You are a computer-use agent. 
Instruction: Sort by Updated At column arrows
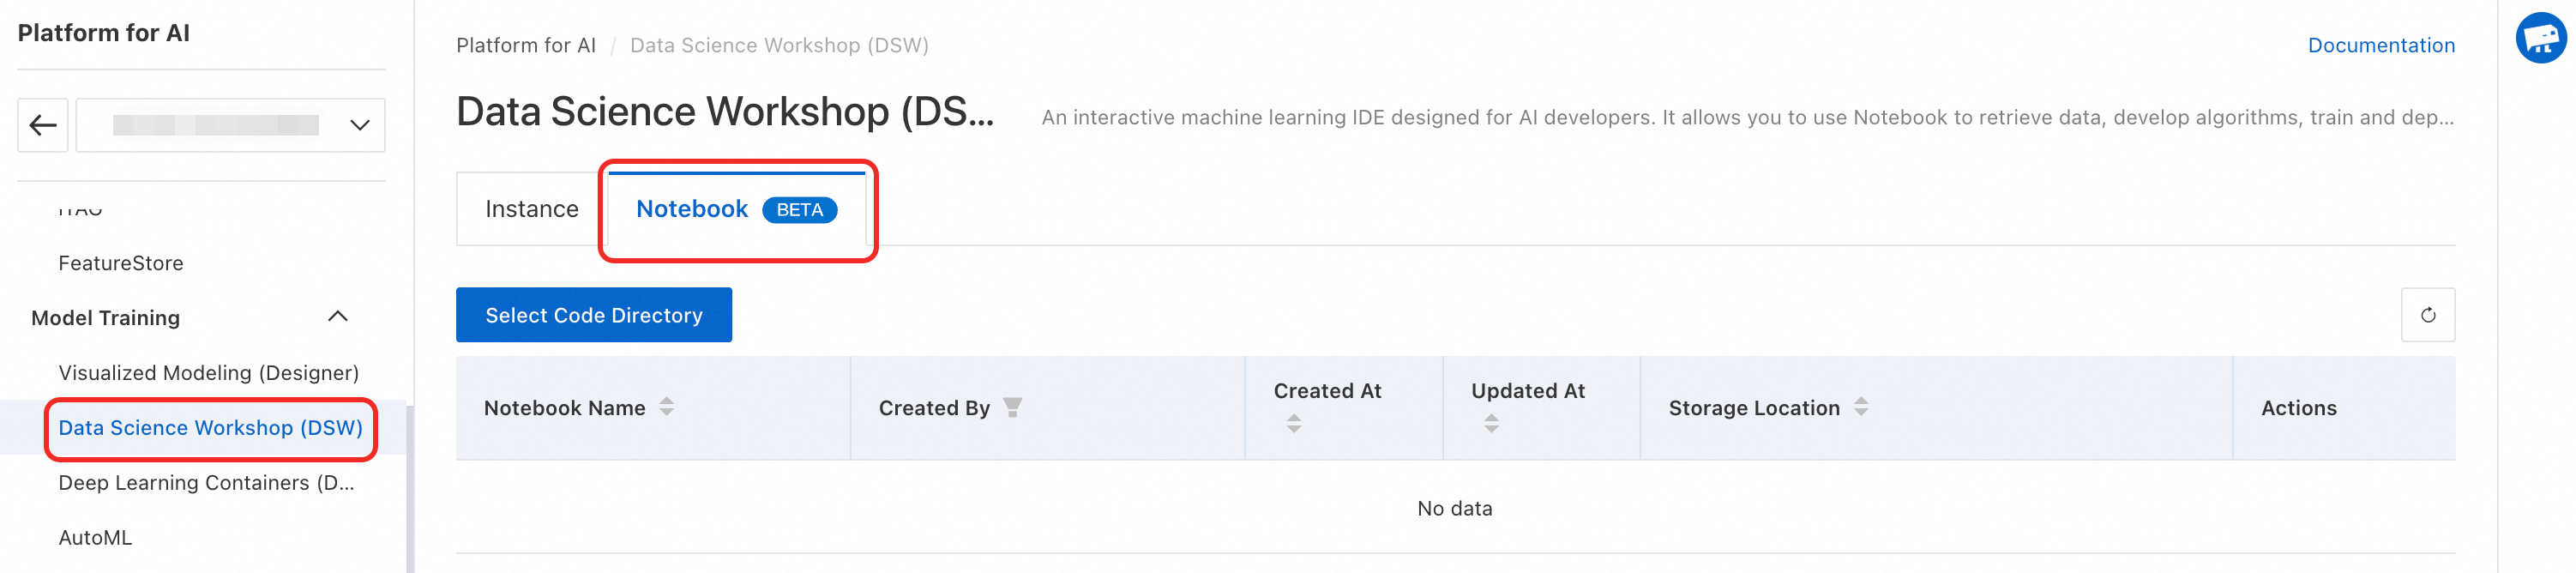pyautogui.click(x=1490, y=424)
